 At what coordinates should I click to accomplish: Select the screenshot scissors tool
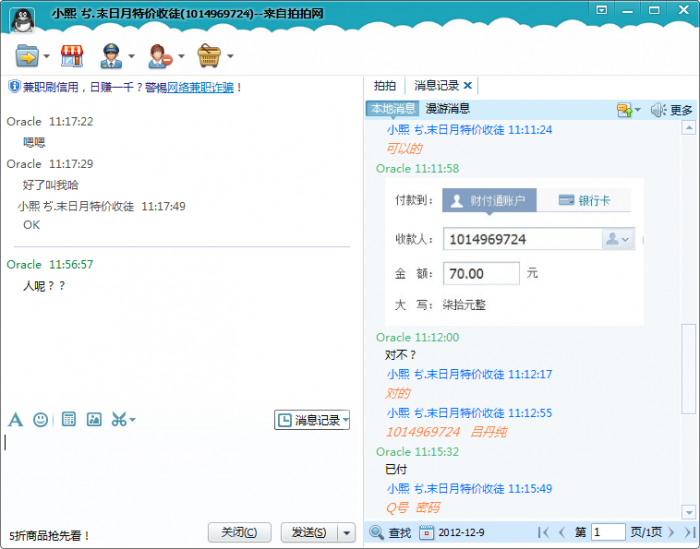click(x=119, y=419)
